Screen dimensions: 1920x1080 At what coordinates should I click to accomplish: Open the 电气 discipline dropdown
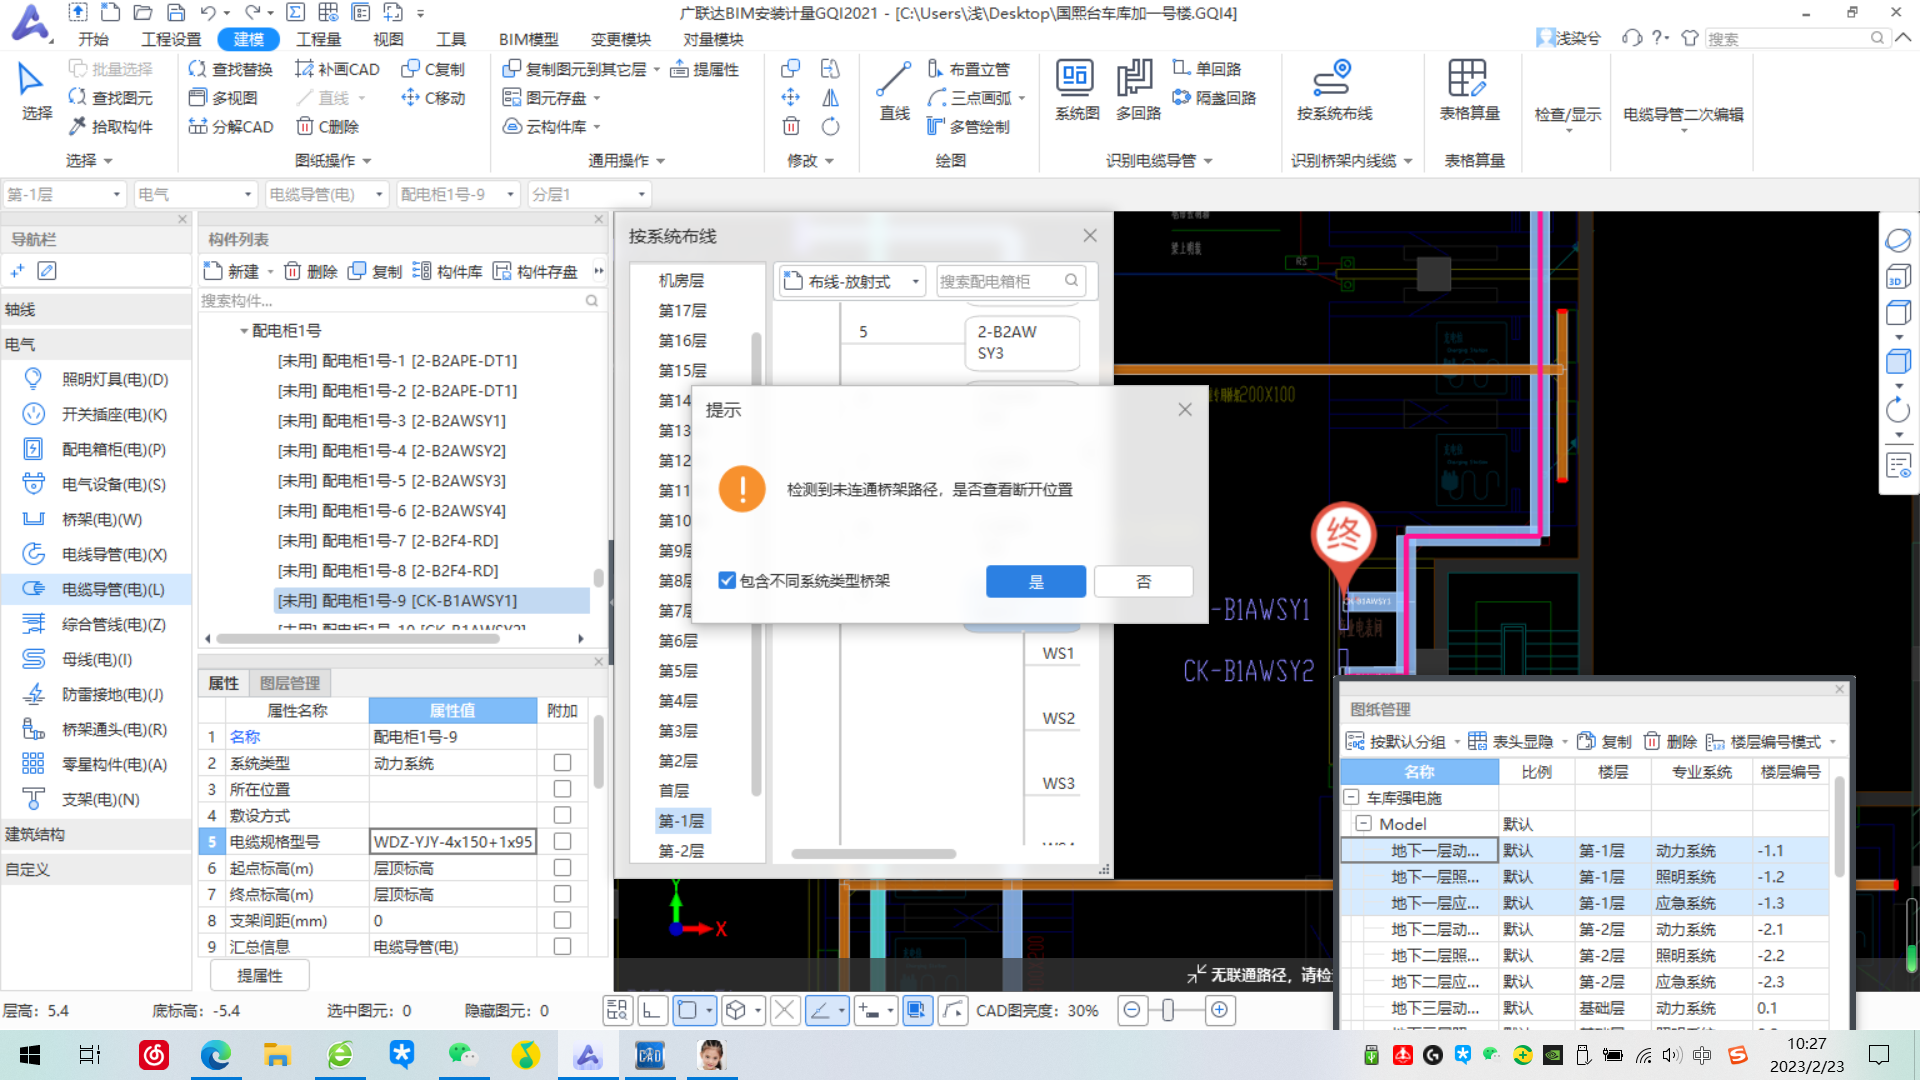pyautogui.click(x=194, y=194)
